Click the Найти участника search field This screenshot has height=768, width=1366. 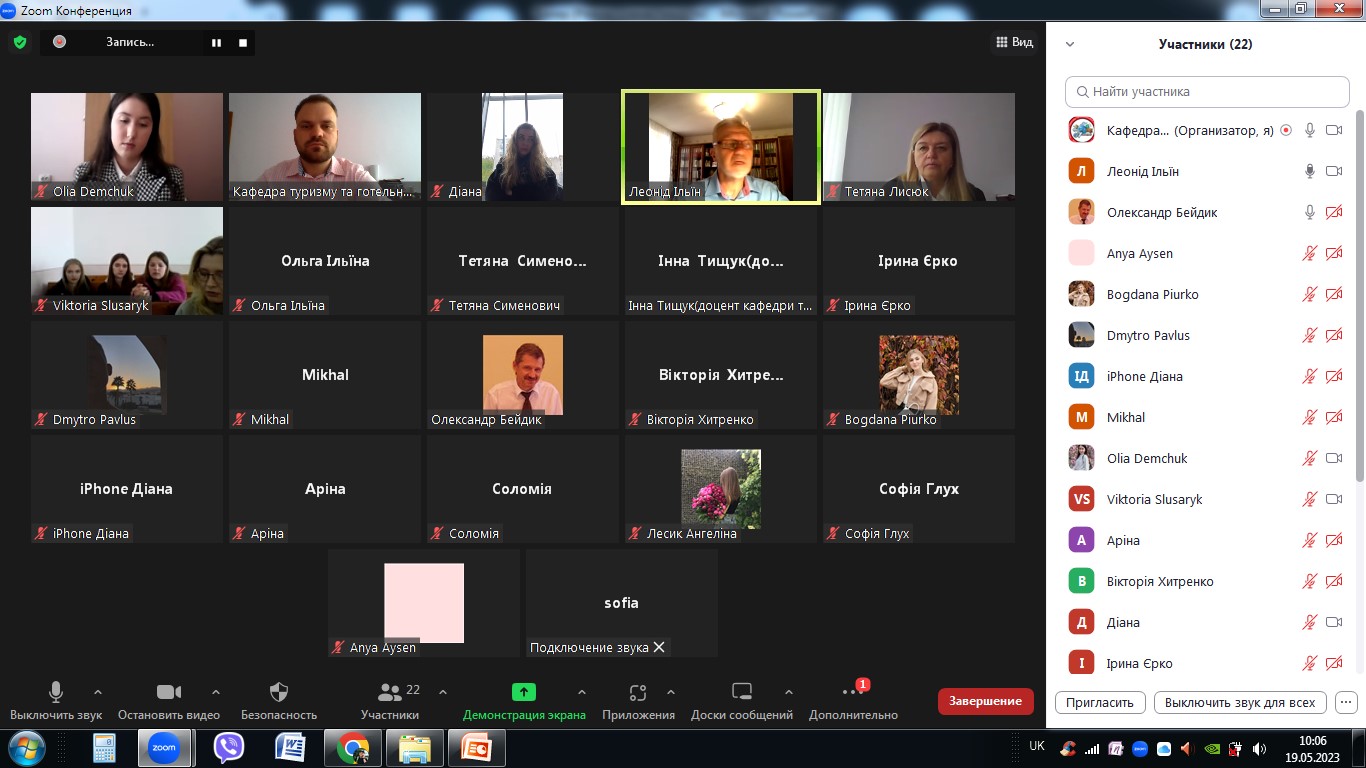(x=1207, y=91)
